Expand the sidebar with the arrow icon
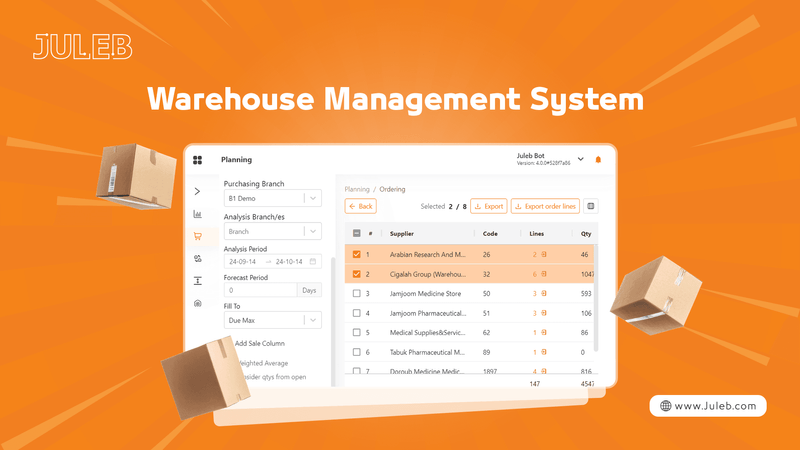Image resolution: width=800 pixels, height=450 pixels. pos(197,191)
